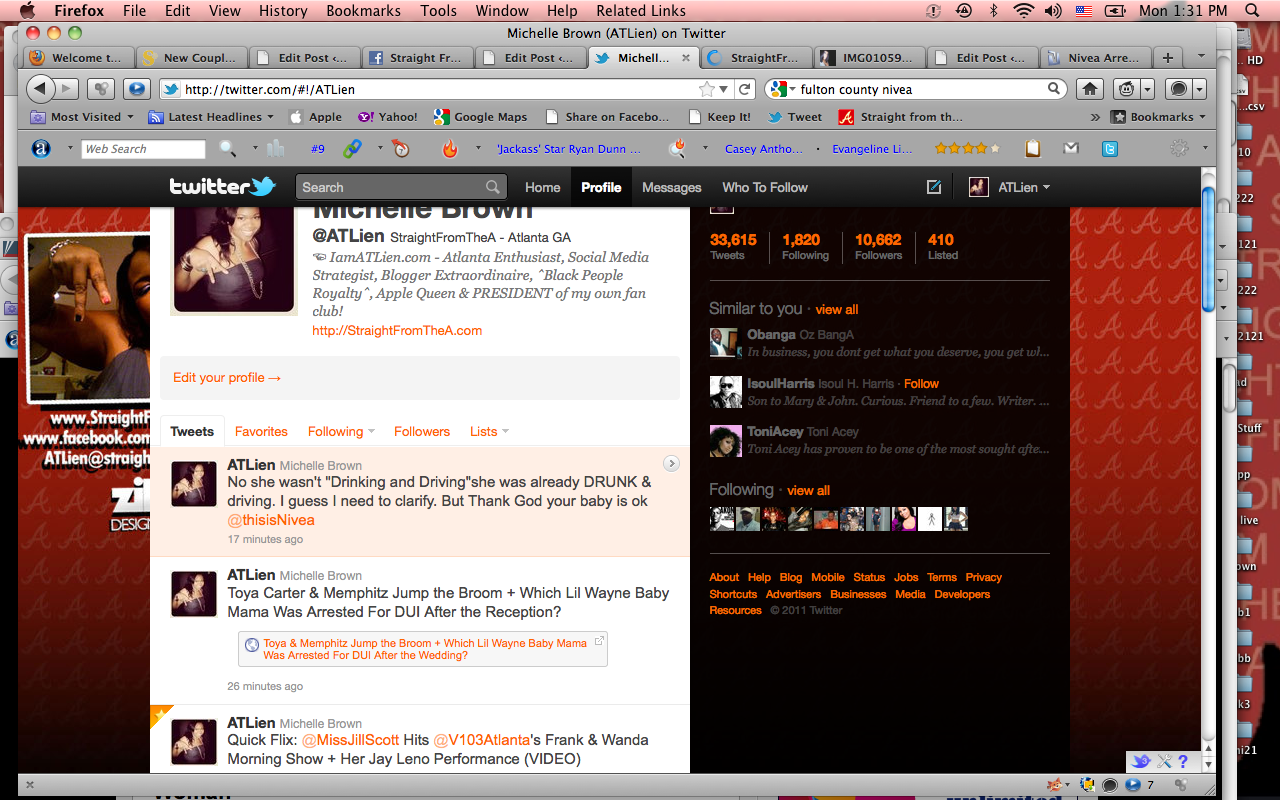The height and width of the screenshot is (800, 1280).
Task: Expand the ATLien account dropdown menu
Action: coord(1046,187)
